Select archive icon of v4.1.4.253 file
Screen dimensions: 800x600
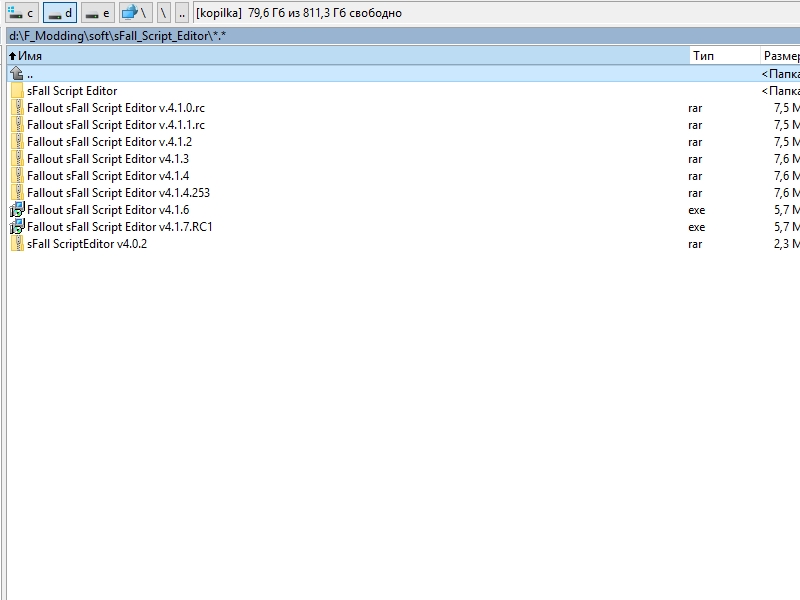[x=17, y=193]
